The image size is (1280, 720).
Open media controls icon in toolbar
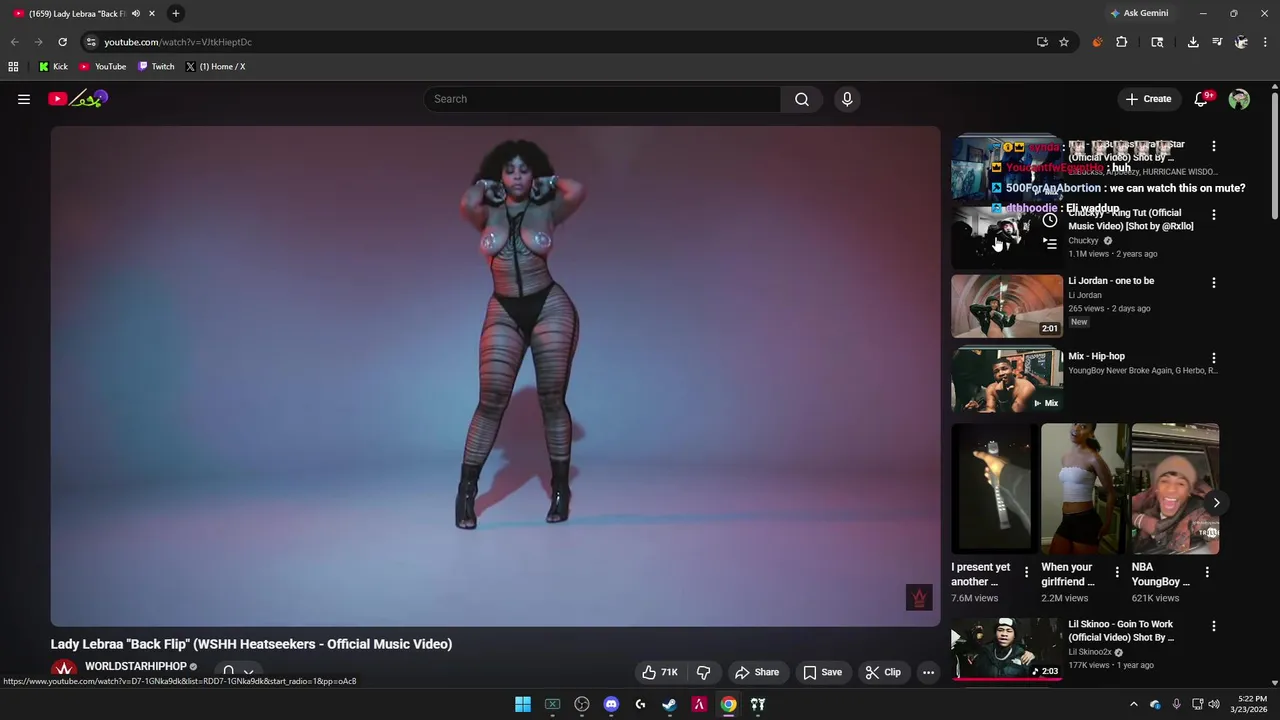(1217, 42)
